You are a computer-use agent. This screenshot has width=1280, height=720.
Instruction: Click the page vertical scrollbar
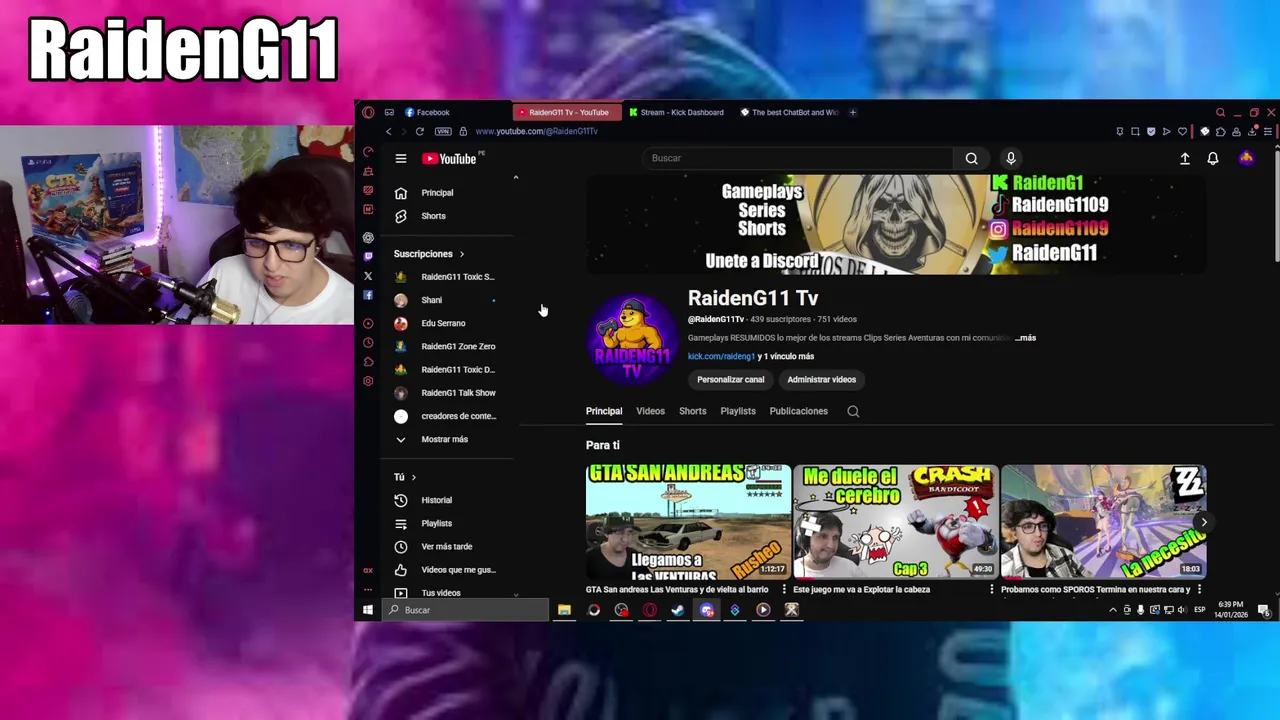tap(1275, 205)
